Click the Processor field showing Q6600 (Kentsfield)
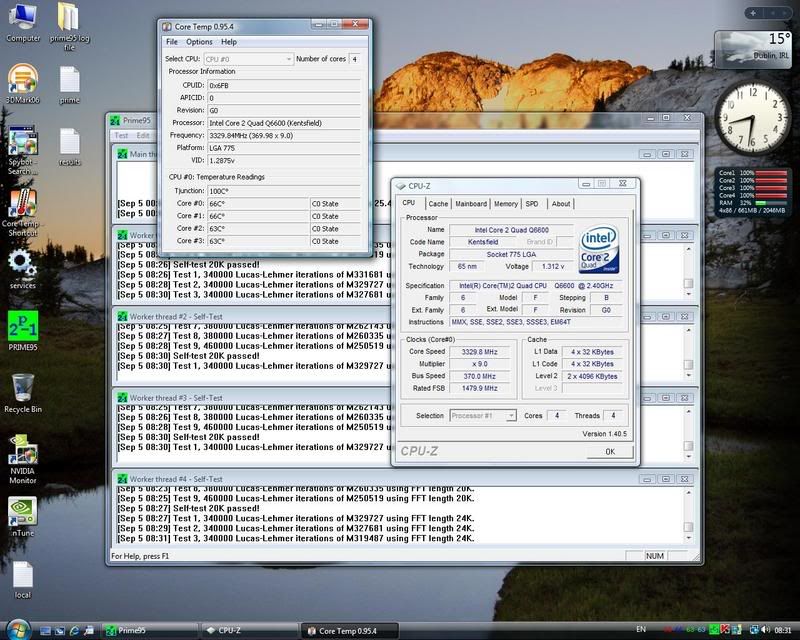 pos(284,123)
